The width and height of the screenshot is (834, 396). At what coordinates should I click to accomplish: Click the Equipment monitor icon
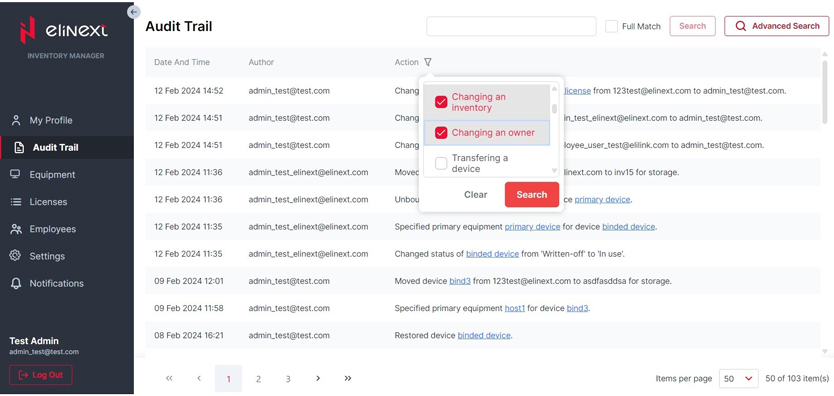15,174
